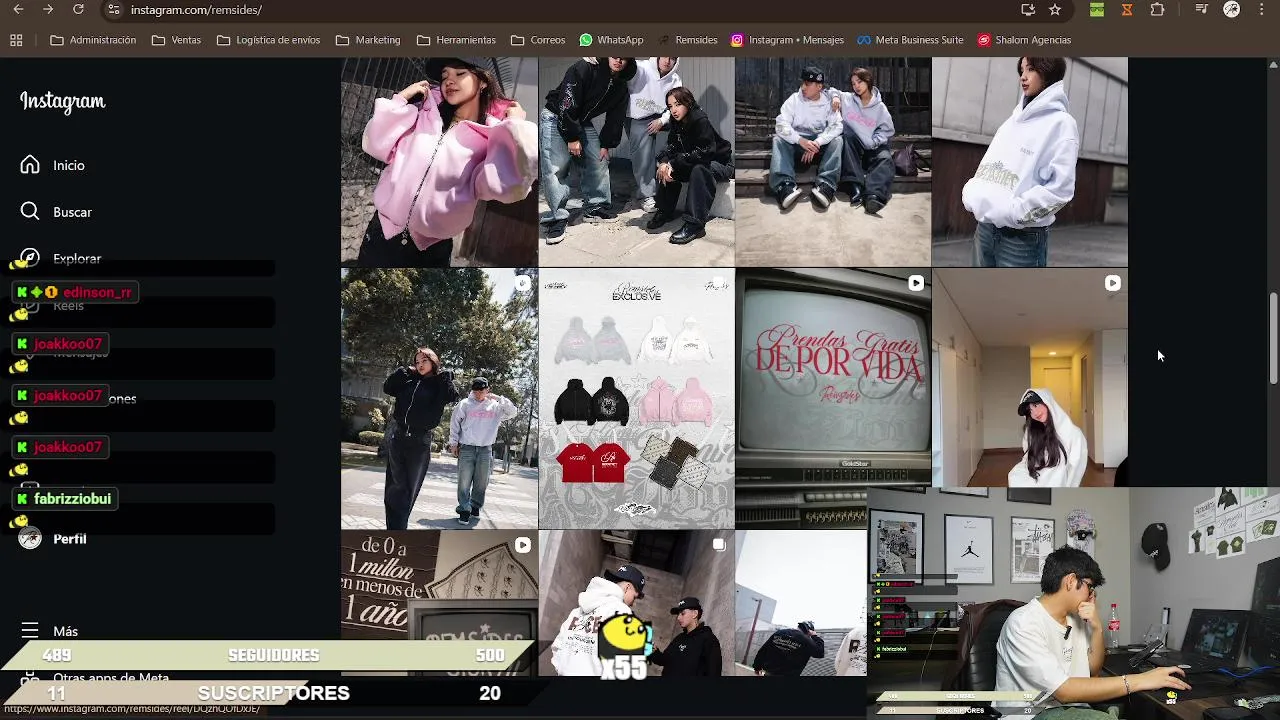
Task: Click the browser forward arrow
Action: [48, 10]
